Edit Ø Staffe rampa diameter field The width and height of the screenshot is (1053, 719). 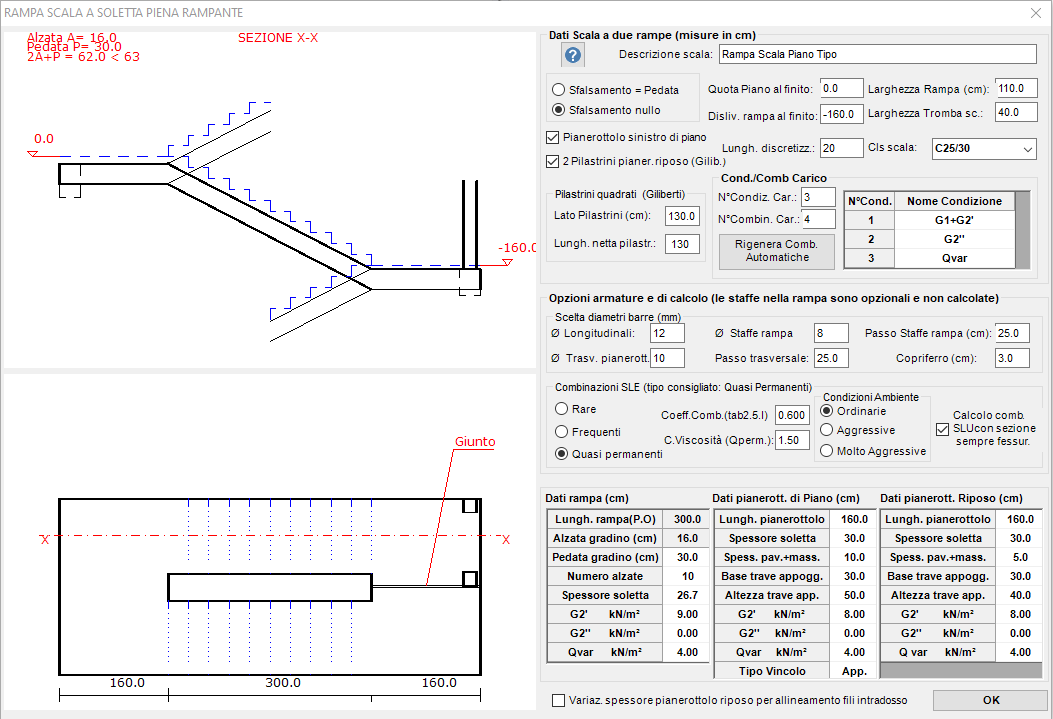pos(831,334)
